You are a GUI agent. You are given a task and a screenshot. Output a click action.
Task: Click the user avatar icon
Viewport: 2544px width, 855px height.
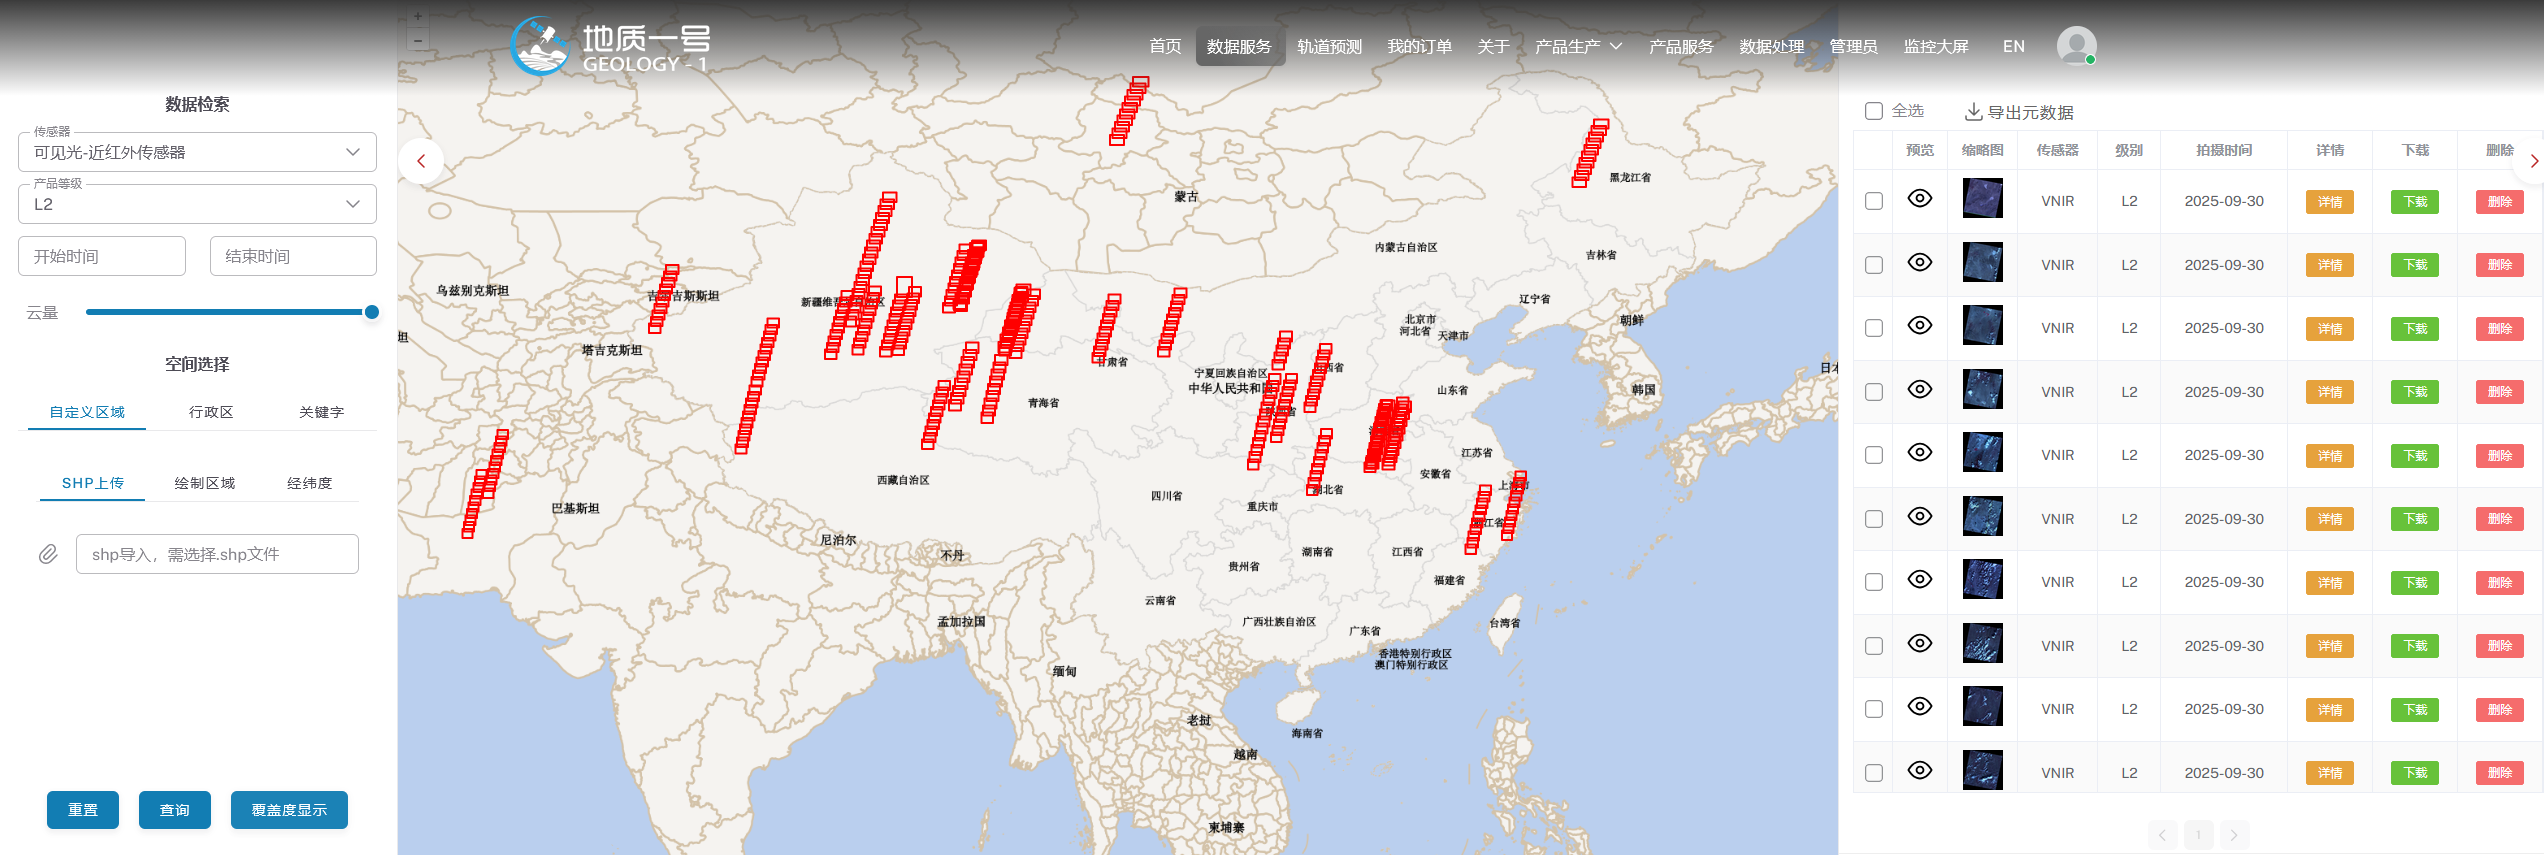(2076, 46)
